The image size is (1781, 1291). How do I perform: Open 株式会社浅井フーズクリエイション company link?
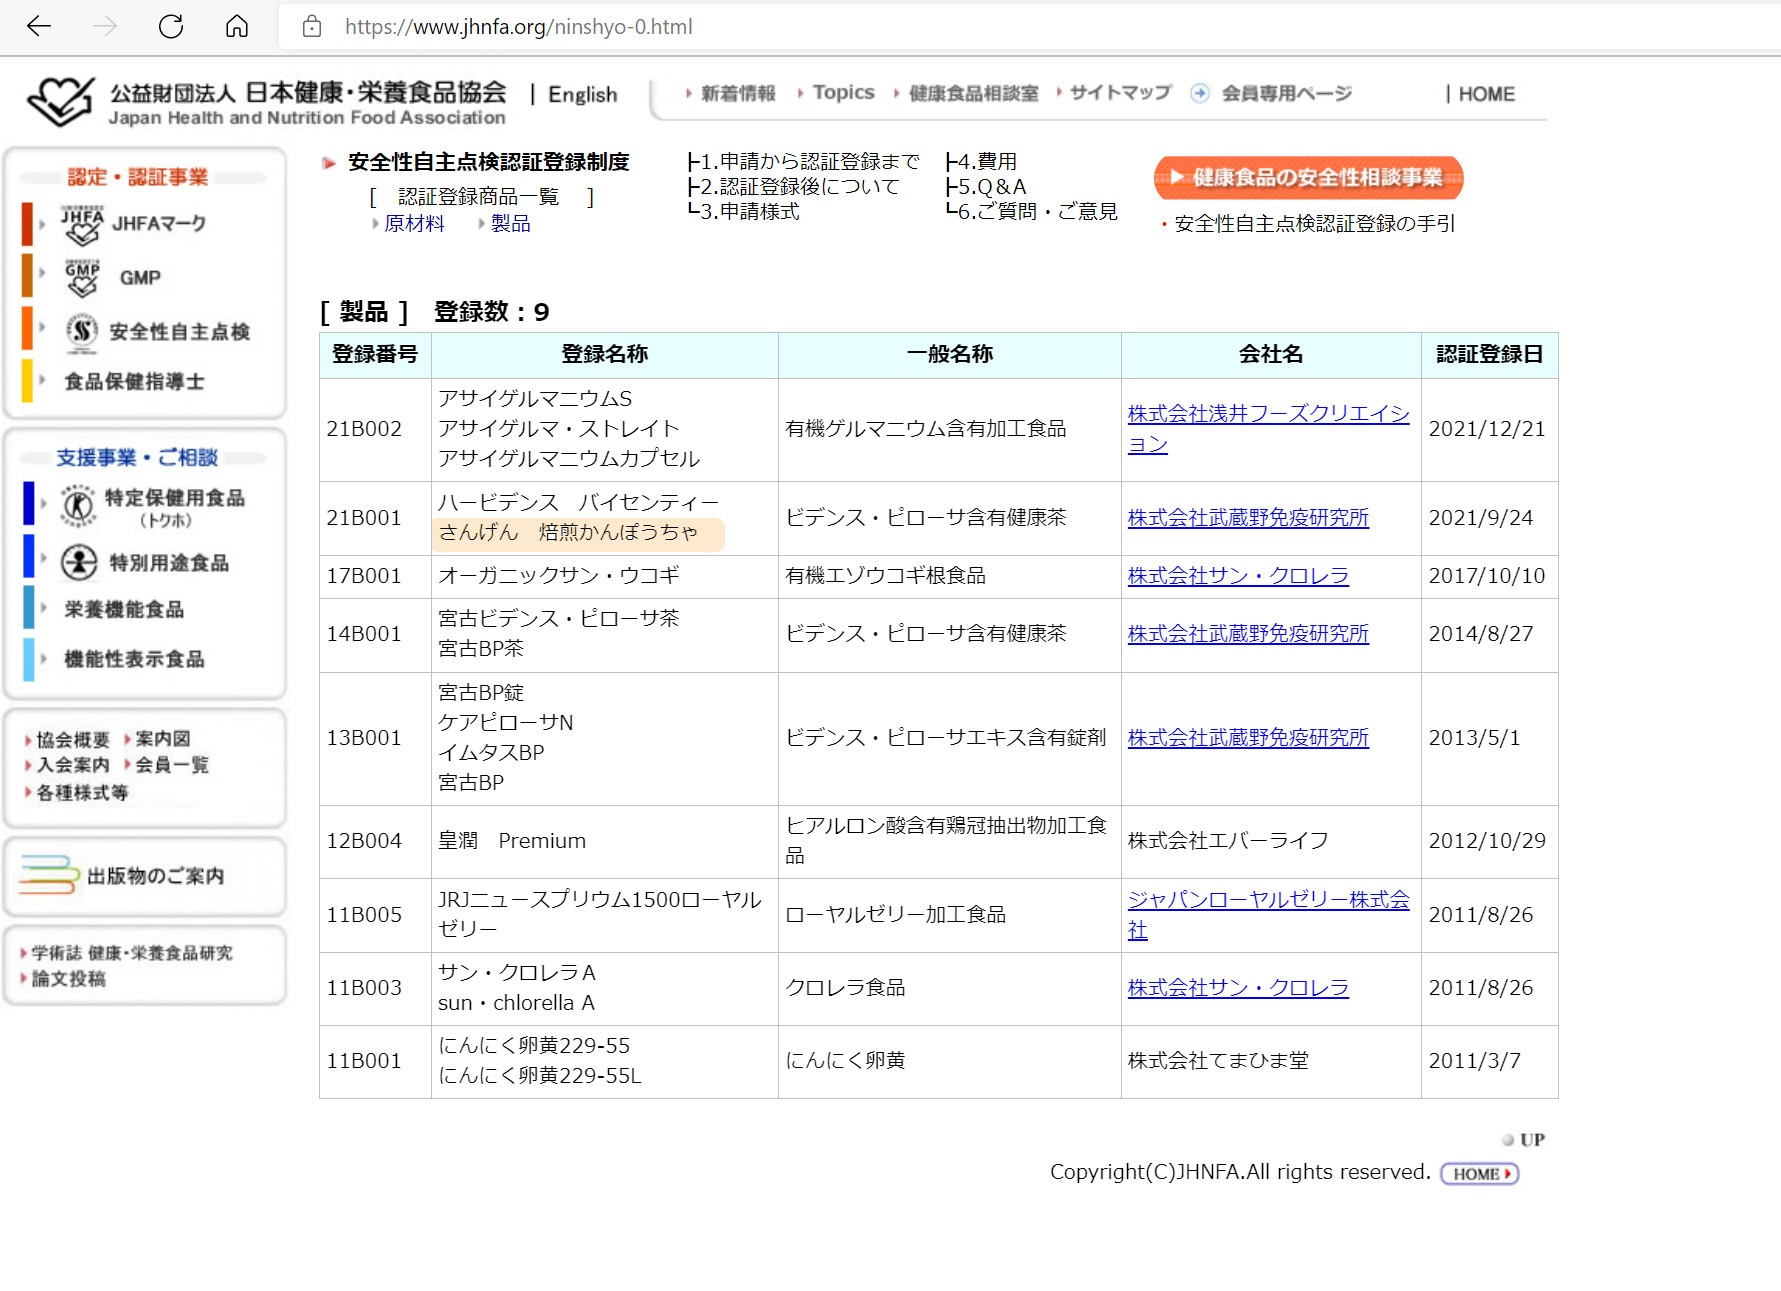pyautogui.click(x=1268, y=429)
